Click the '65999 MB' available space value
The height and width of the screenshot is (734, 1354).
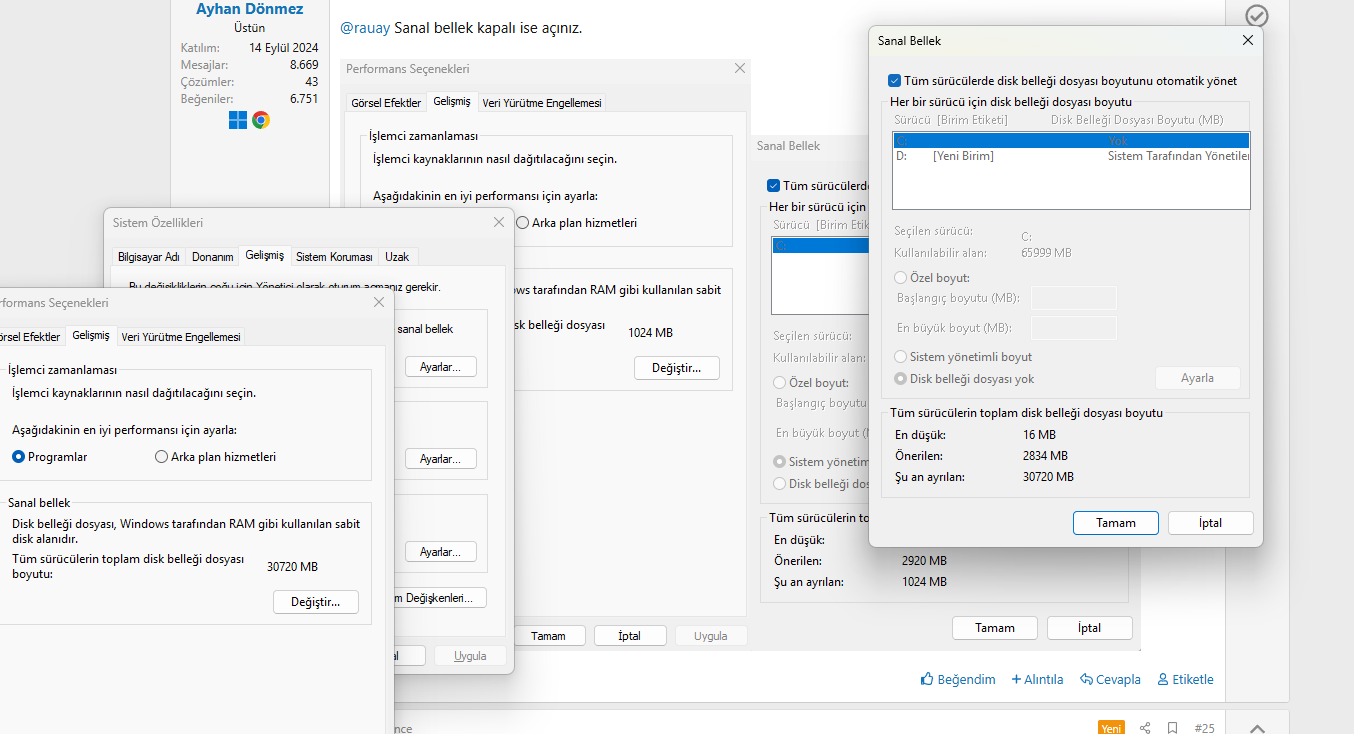[1046, 253]
